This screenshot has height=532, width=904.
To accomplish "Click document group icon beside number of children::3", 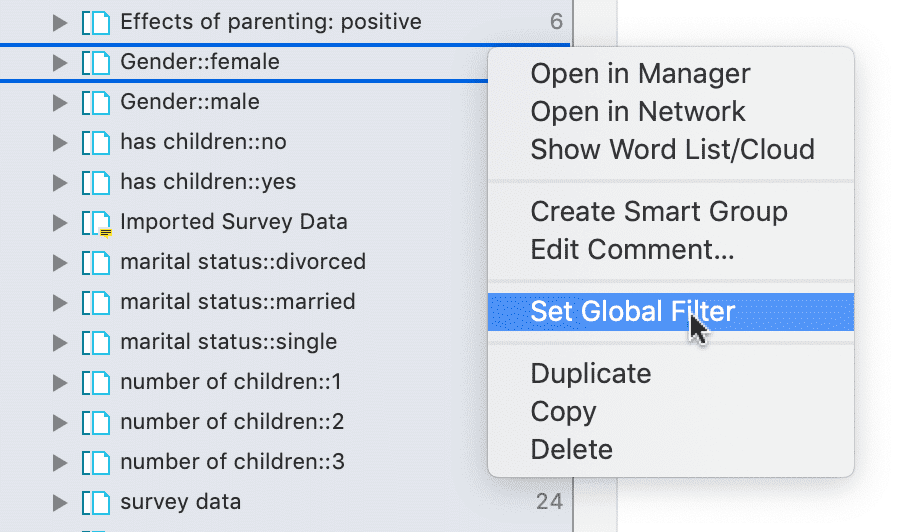I will point(96,462).
